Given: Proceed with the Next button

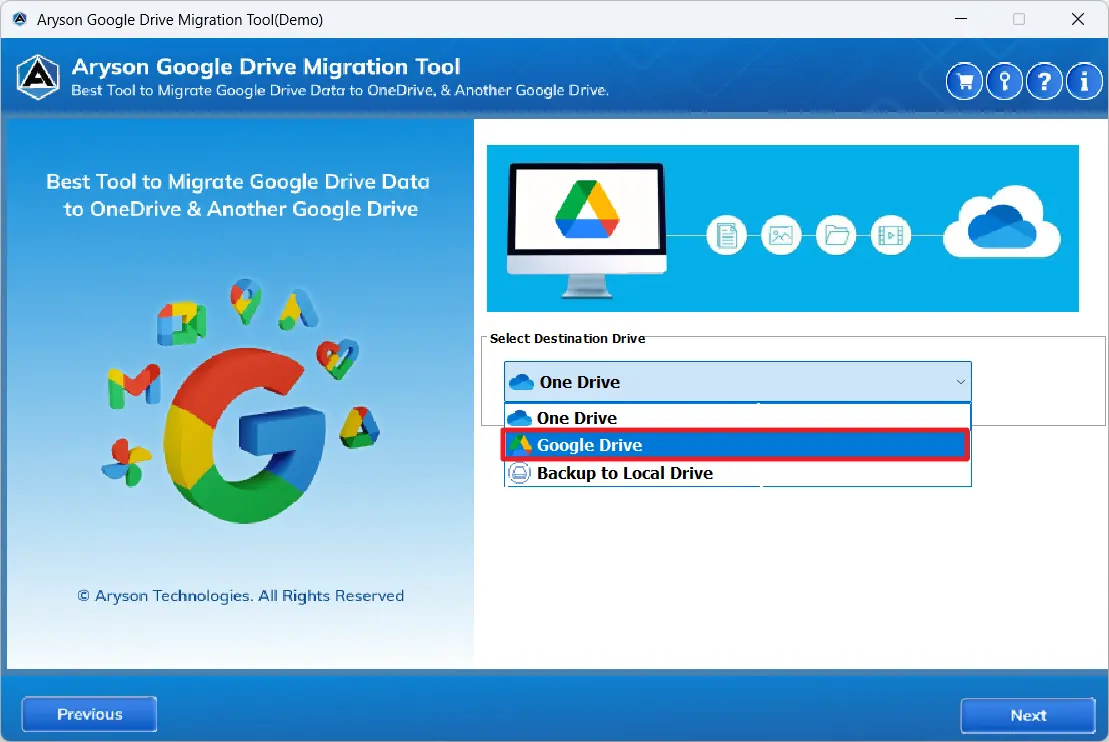Looking at the screenshot, I should point(1027,715).
